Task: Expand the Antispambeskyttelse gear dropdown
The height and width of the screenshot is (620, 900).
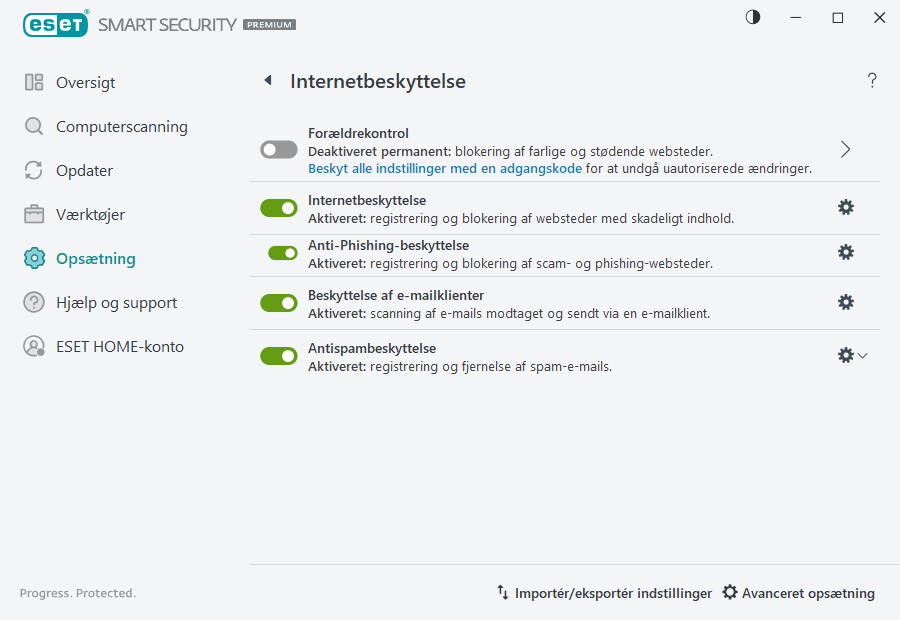Action: tap(863, 355)
